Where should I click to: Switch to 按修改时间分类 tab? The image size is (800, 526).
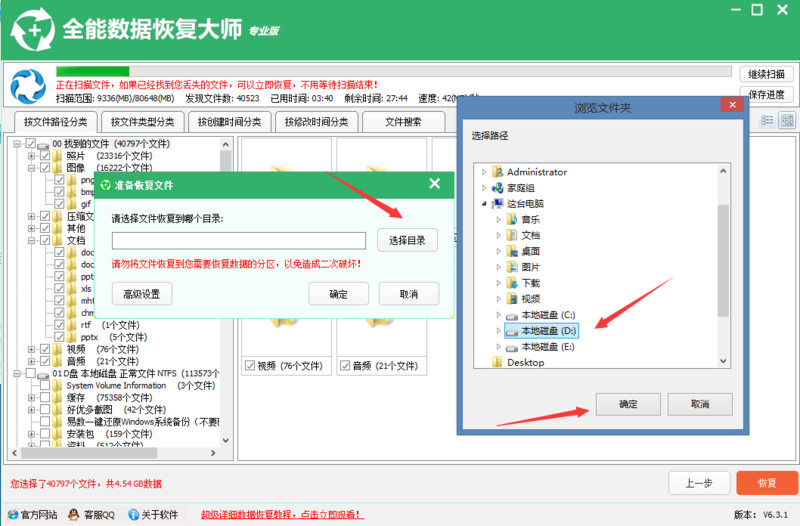pyautogui.click(x=316, y=122)
